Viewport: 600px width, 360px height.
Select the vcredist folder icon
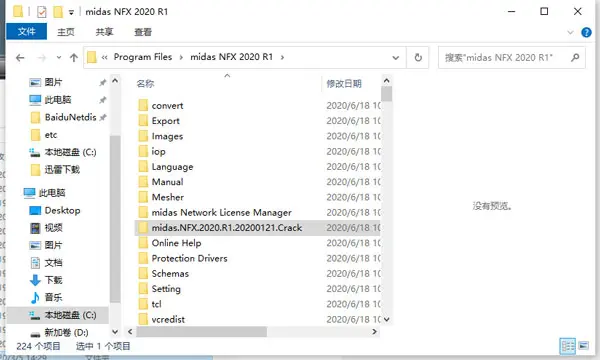143,319
